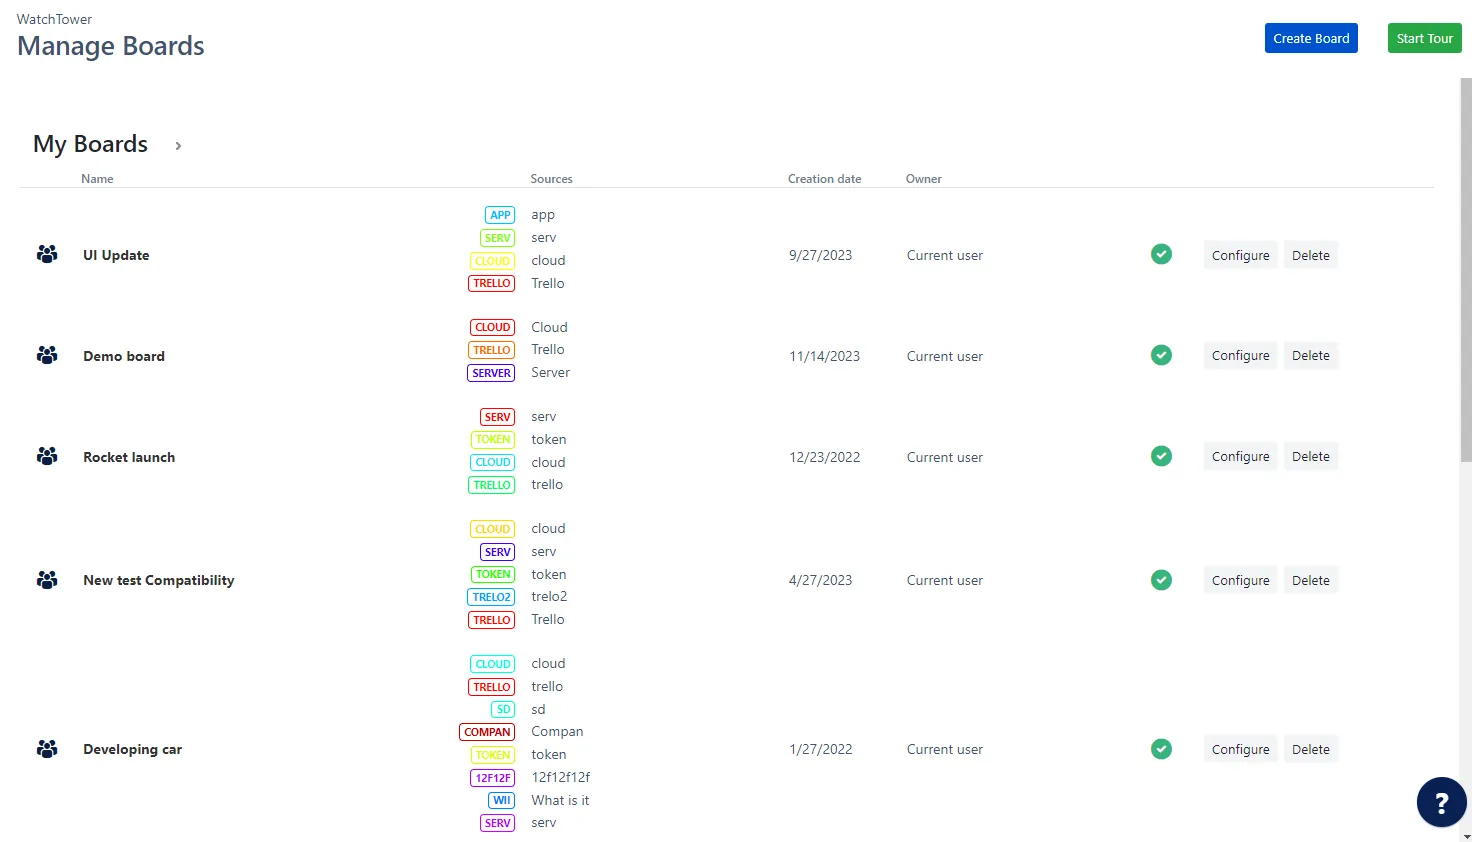
Task: Click the vertical page scrollbar
Action: pyautogui.click(x=1466, y=270)
